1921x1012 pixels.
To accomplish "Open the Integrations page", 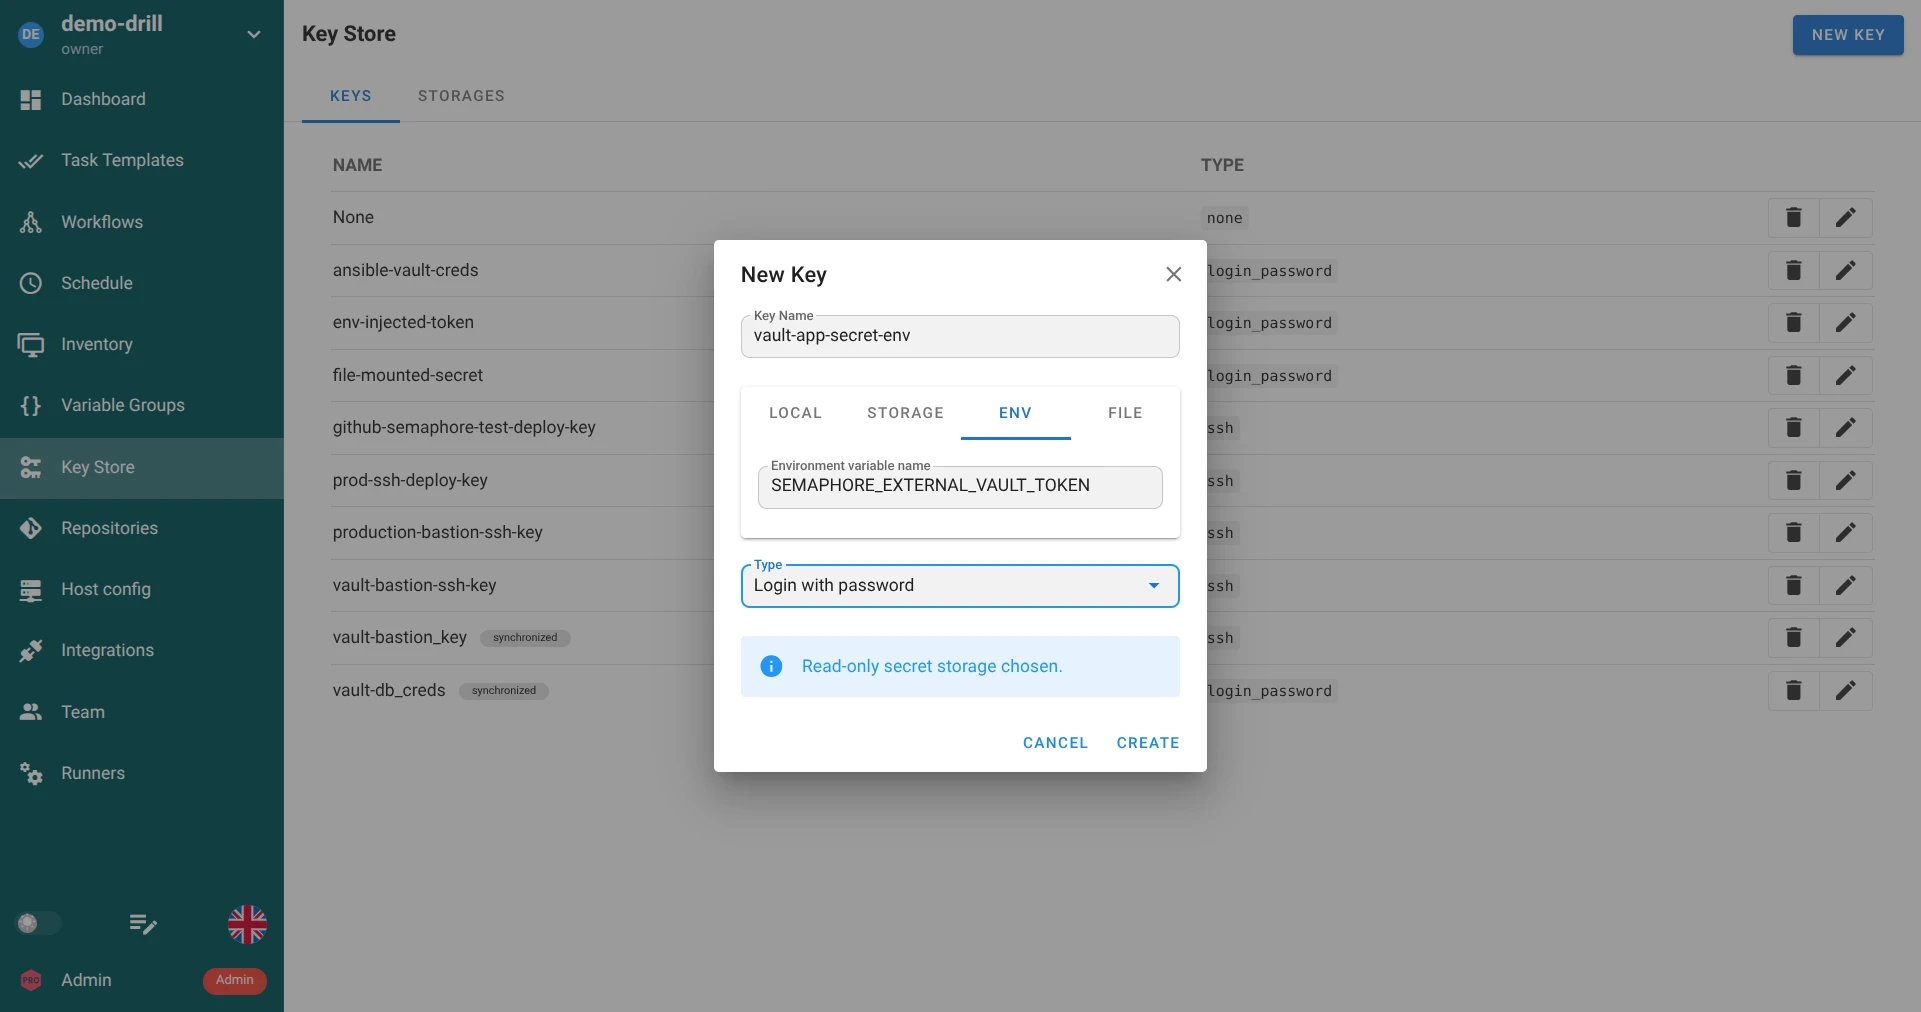I will 142,650.
